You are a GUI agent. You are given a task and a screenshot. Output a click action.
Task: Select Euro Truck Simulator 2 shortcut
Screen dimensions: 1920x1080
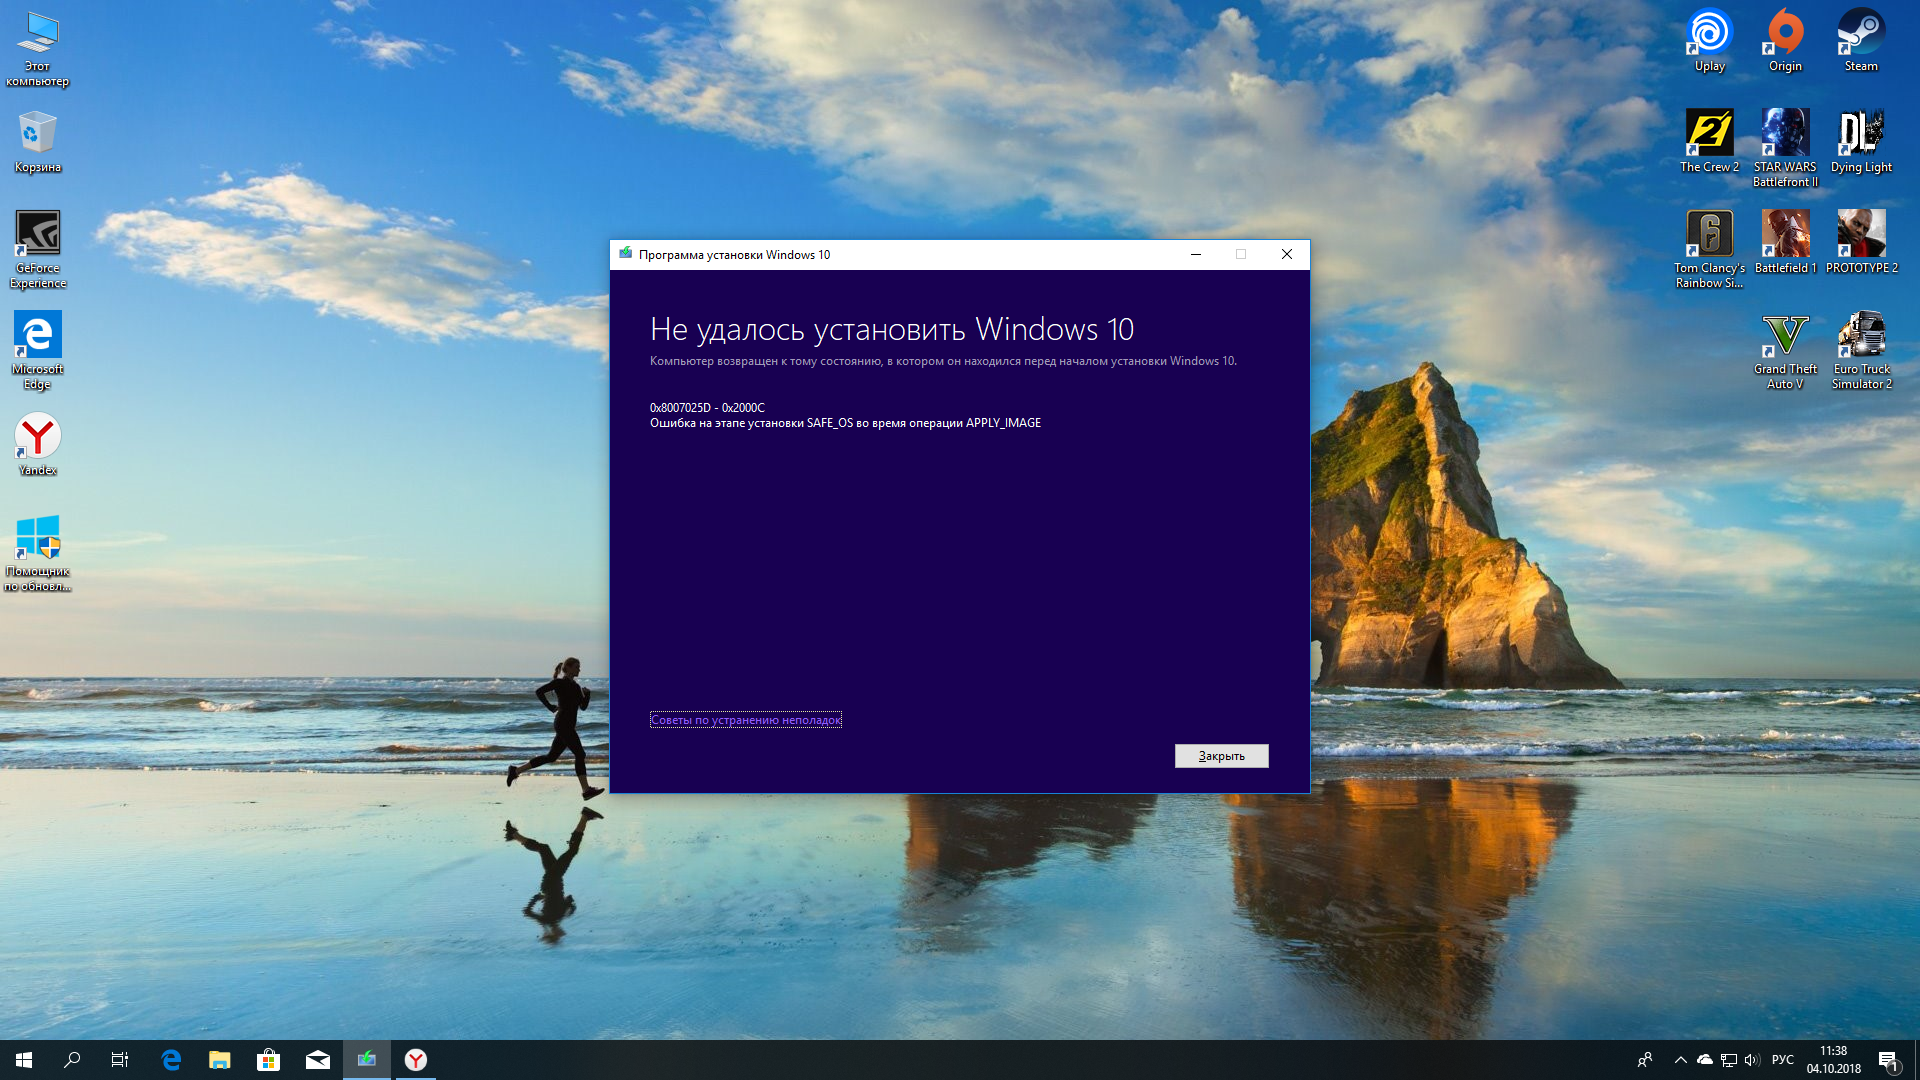(x=1861, y=350)
